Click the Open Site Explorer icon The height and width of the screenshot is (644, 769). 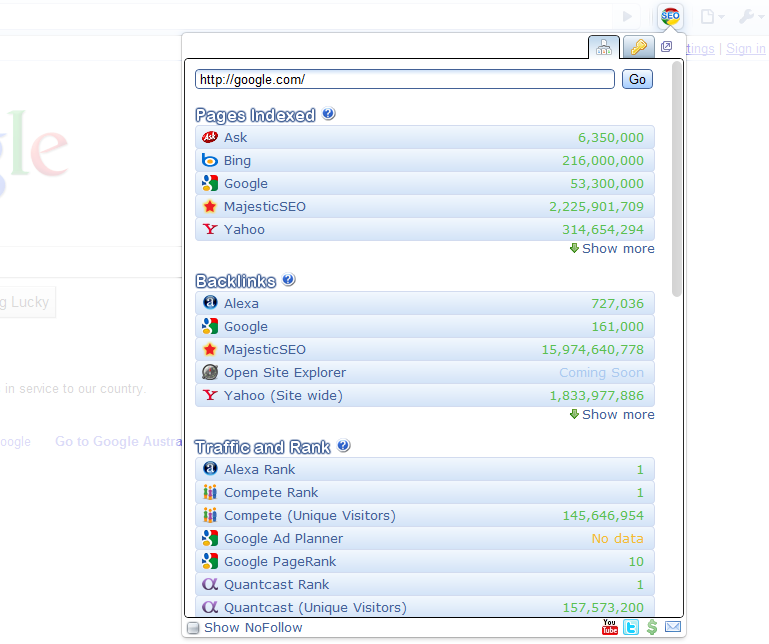coord(210,372)
